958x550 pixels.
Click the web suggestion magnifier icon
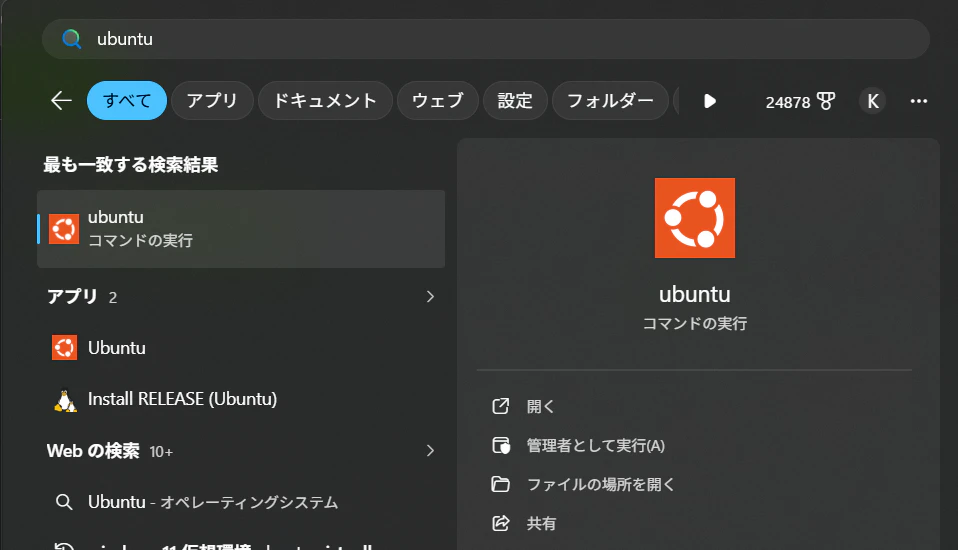pos(64,502)
